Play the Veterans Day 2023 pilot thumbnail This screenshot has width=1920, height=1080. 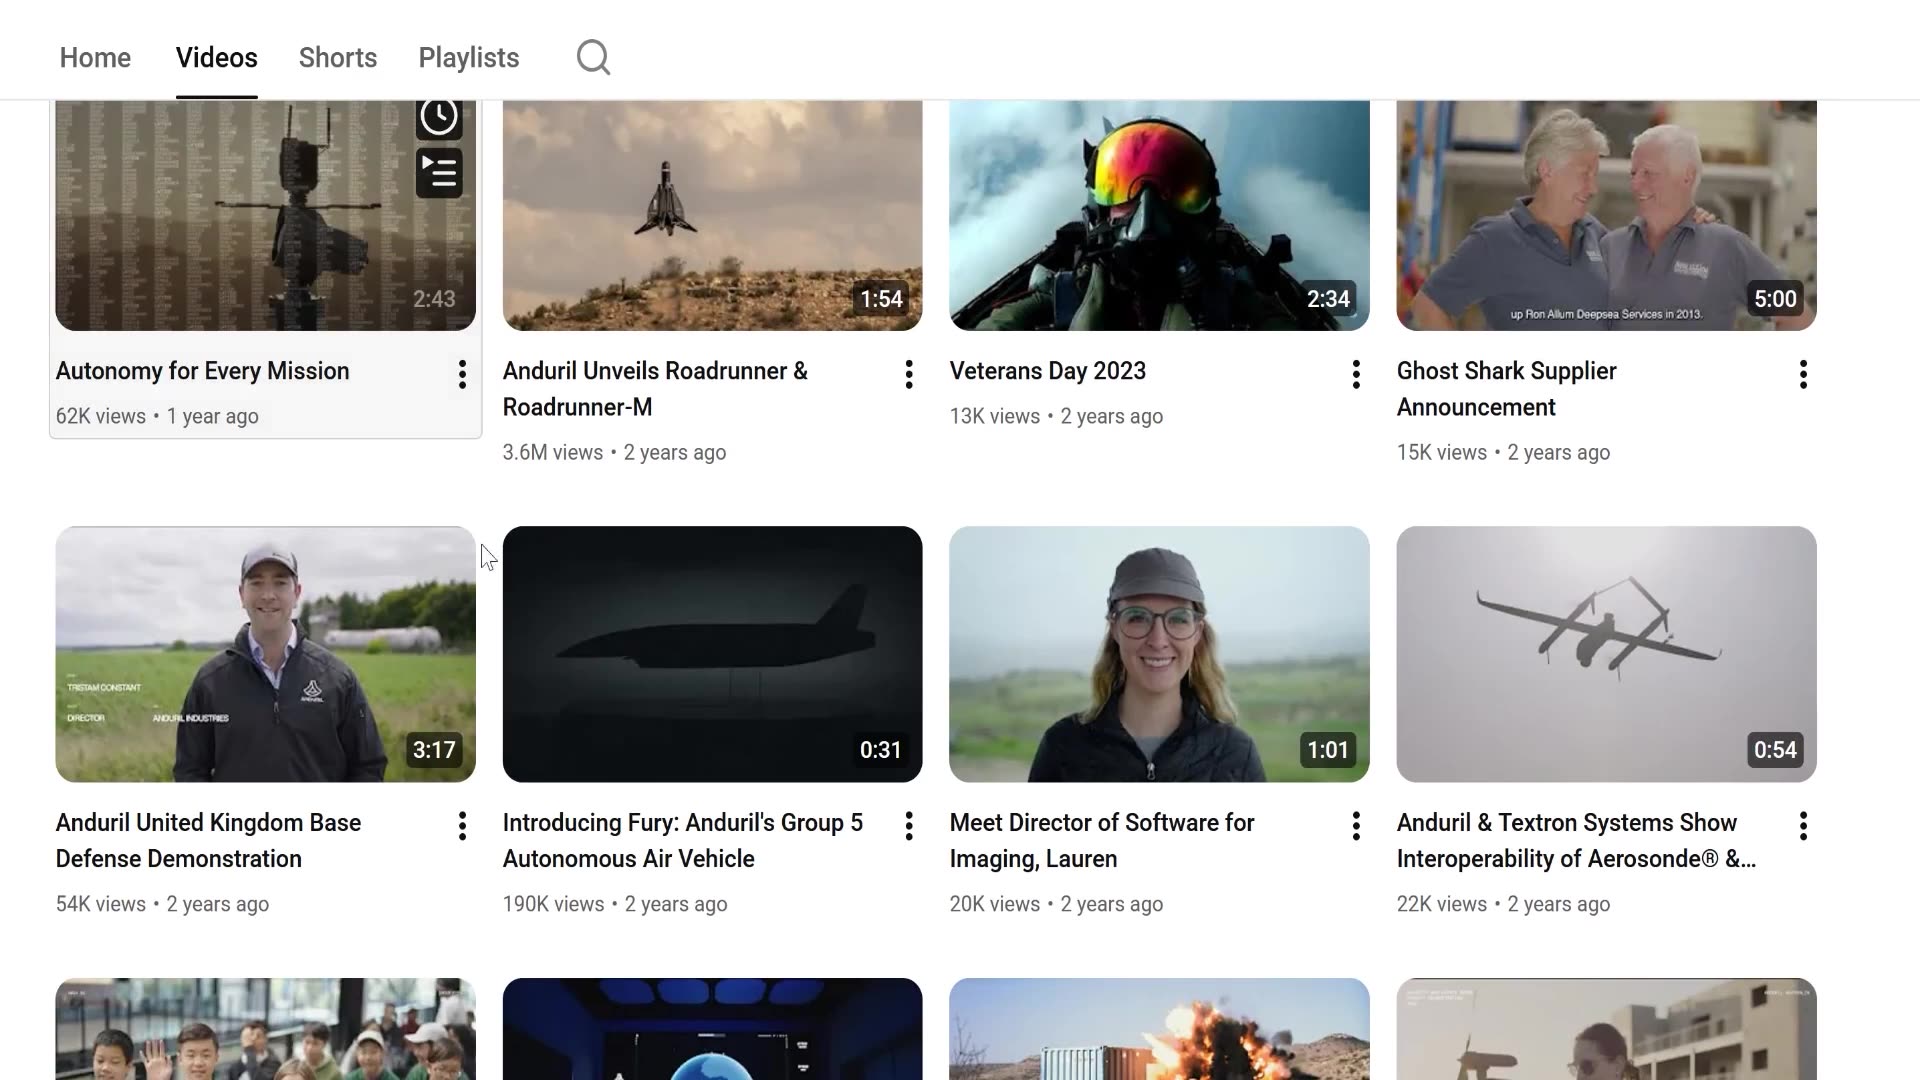(x=1159, y=215)
